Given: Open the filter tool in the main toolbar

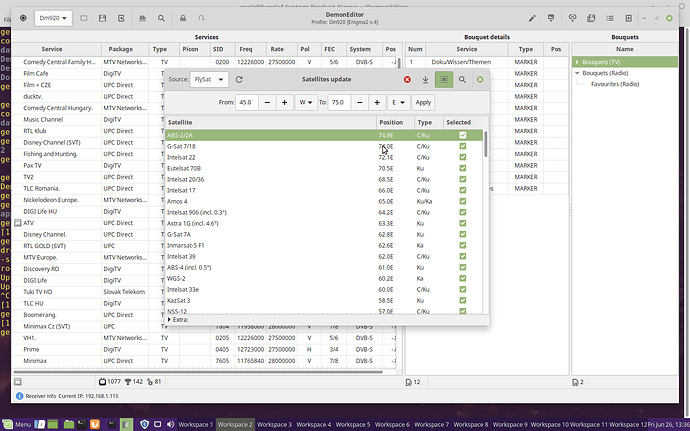Looking at the screenshot, I should pyautogui.click(x=143, y=18).
